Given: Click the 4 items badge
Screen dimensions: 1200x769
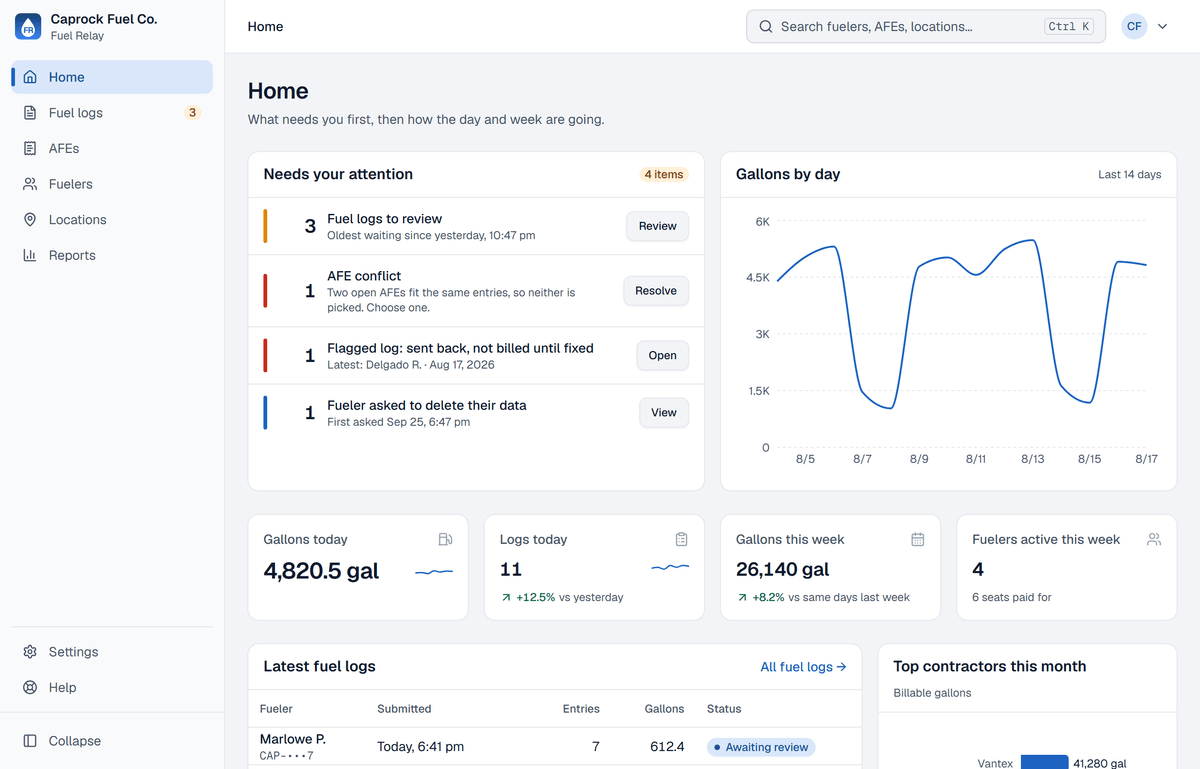Looking at the screenshot, I should (664, 174).
